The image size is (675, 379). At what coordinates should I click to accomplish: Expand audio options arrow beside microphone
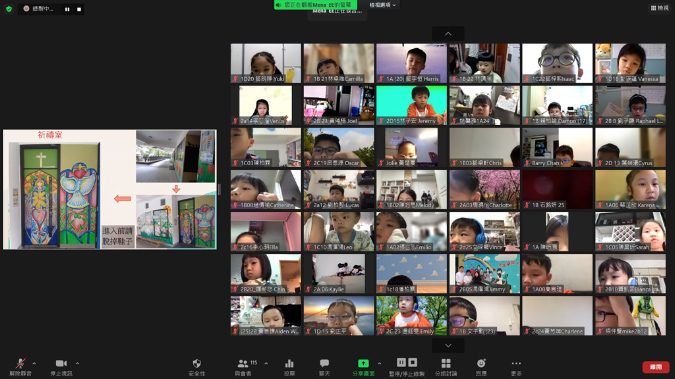(x=34, y=363)
